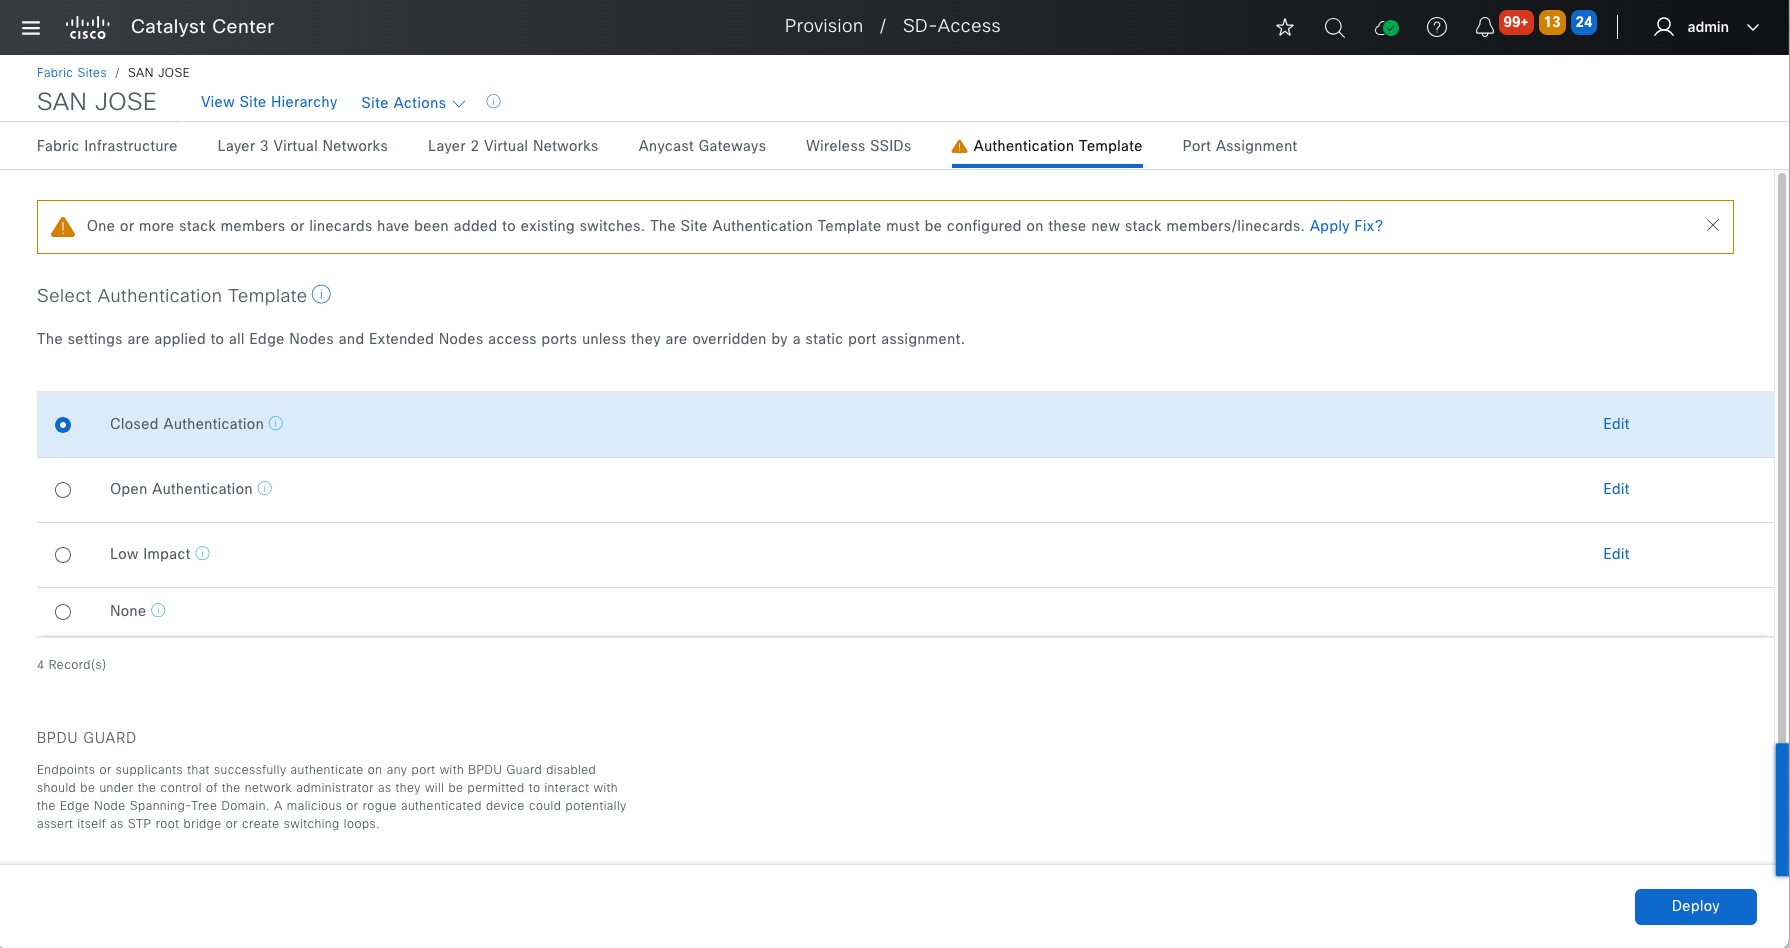Choose the None authentication radio option
Screen dimensions: 1790x948
(x=63, y=612)
